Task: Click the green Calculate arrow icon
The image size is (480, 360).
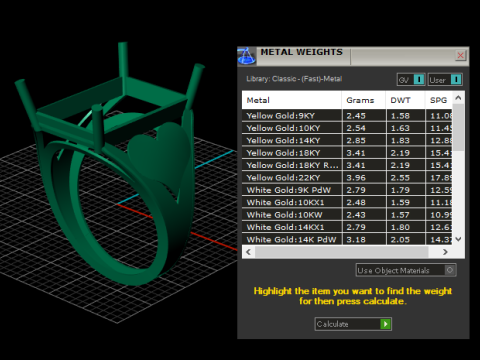Action: click(x=385, y=324)
